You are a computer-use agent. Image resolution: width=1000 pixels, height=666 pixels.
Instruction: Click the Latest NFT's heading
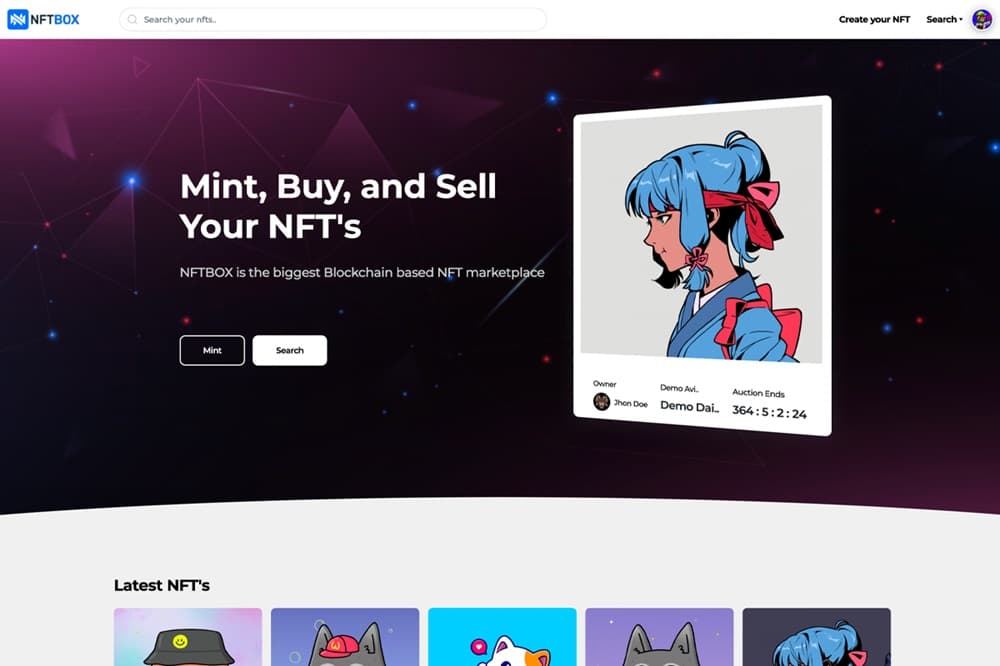coord(162,585)
